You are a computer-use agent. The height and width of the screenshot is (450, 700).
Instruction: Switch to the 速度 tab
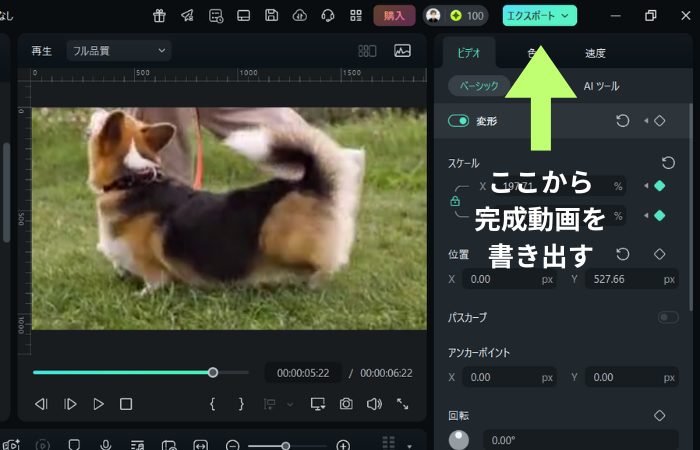(595, 53)
